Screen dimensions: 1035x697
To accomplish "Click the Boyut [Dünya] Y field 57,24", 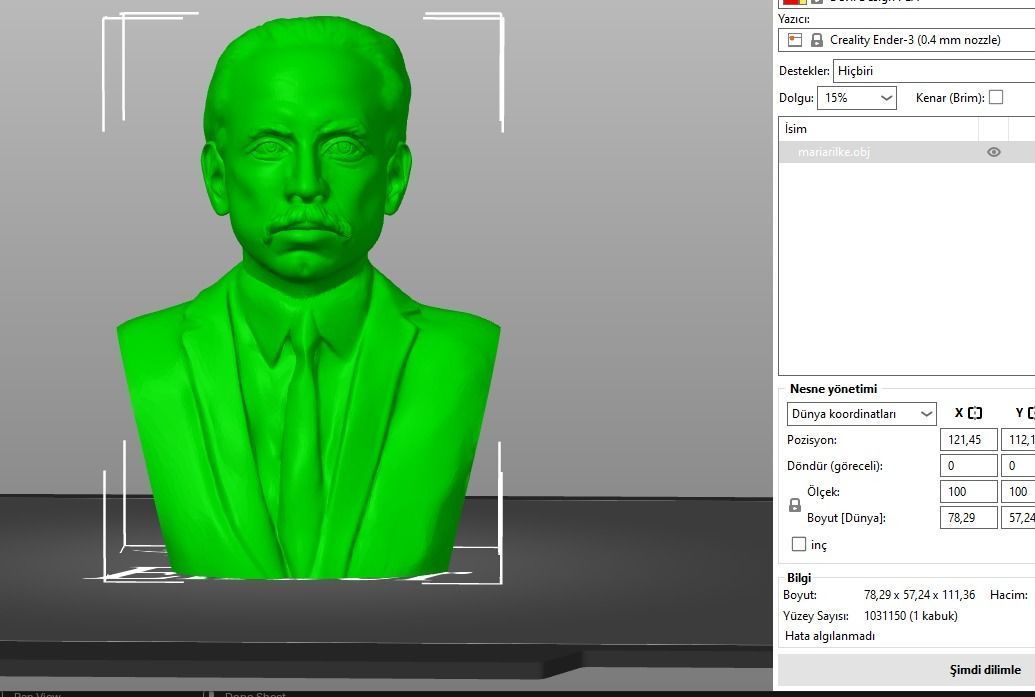I will tap(1018, 517).
